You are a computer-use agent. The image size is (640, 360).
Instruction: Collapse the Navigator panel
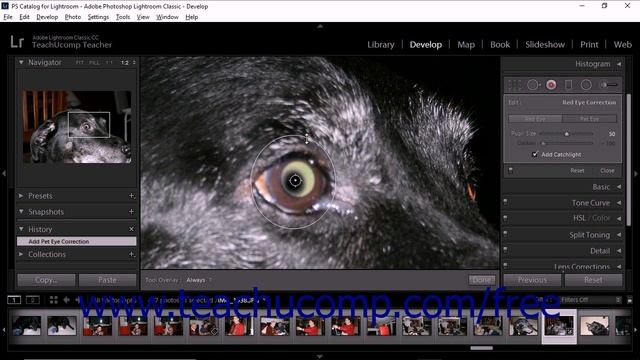(21, 62)
